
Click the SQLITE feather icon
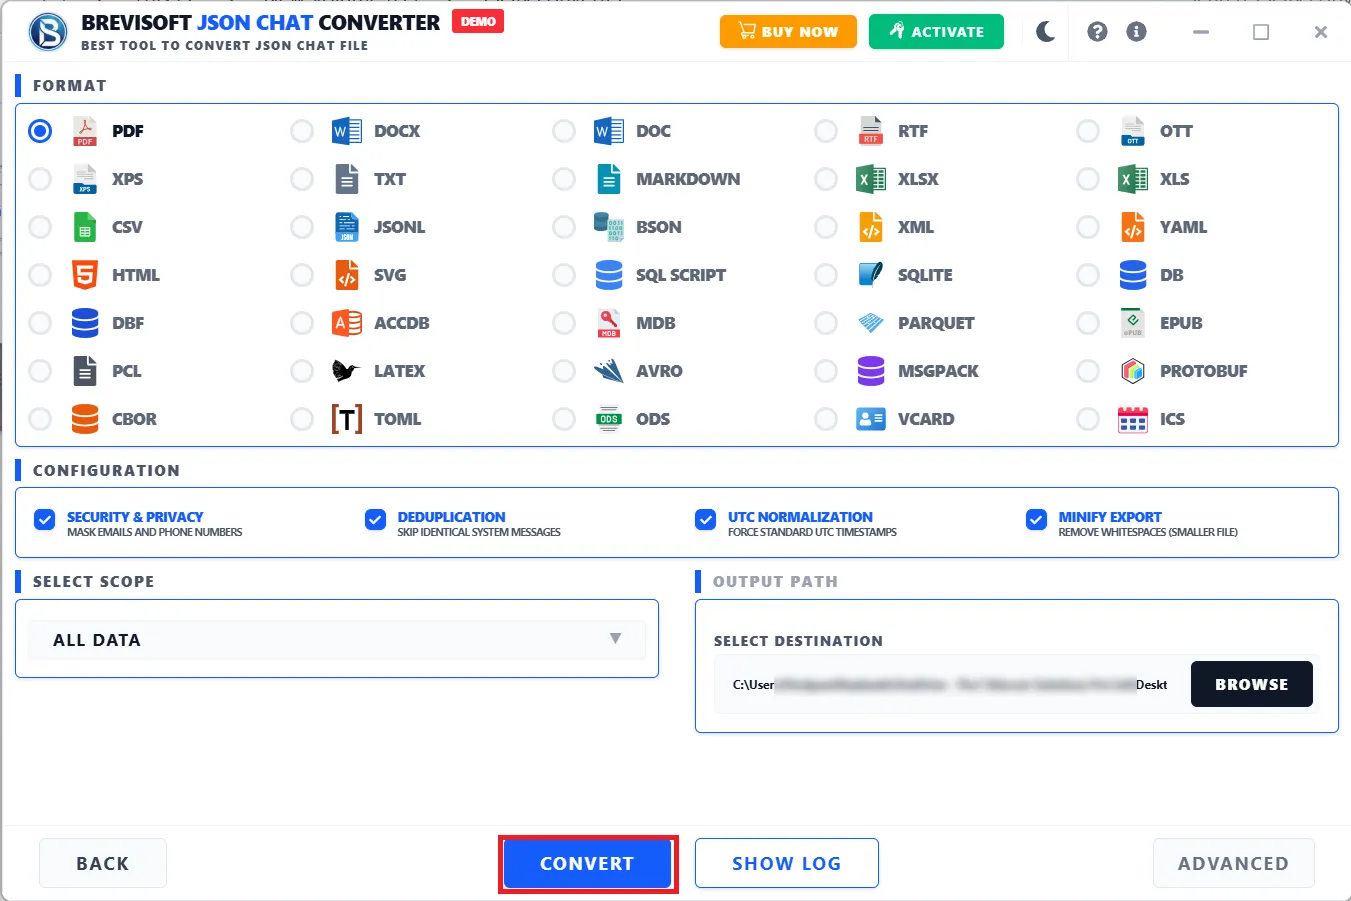871,274
